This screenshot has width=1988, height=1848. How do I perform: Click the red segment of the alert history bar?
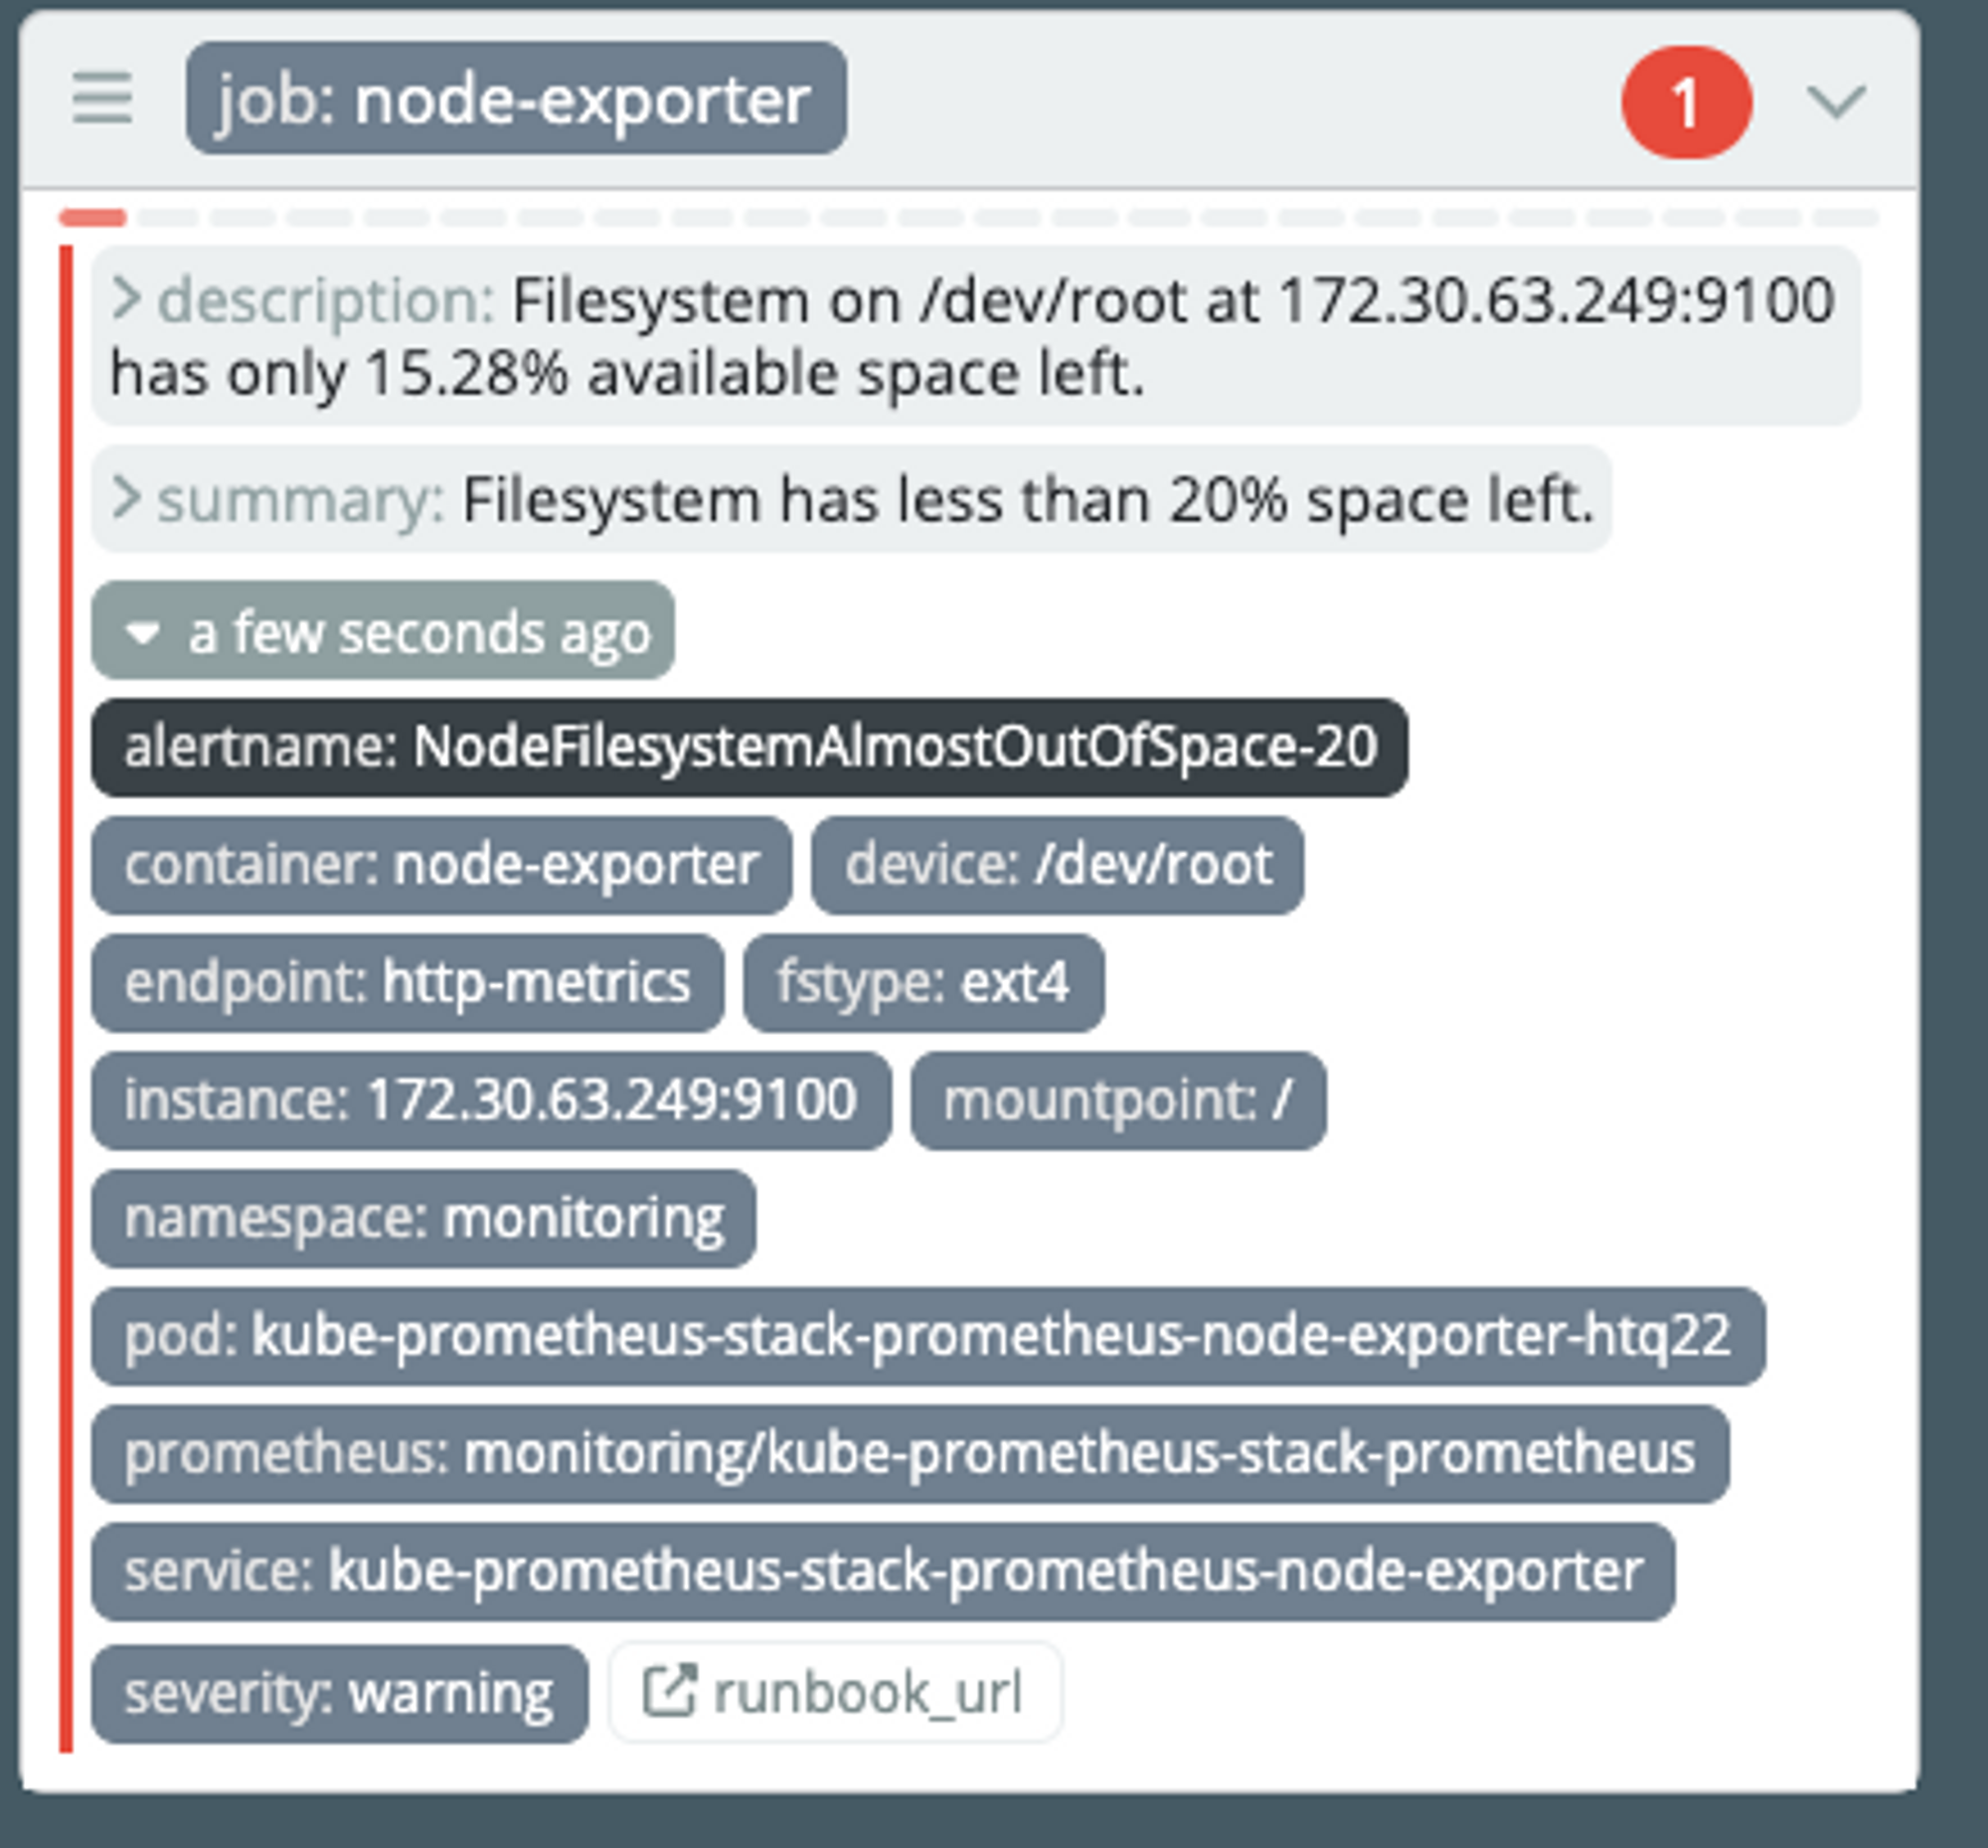tap(93, 217)
